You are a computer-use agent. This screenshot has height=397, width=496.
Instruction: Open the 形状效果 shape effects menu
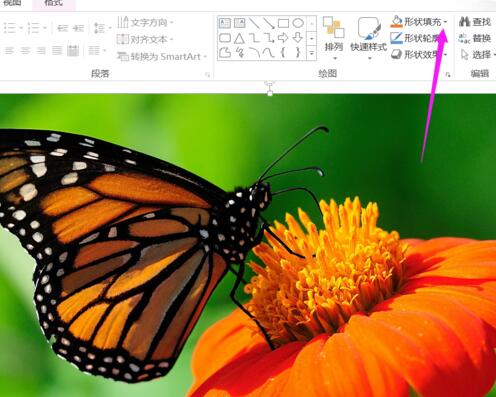coord(419,54)
